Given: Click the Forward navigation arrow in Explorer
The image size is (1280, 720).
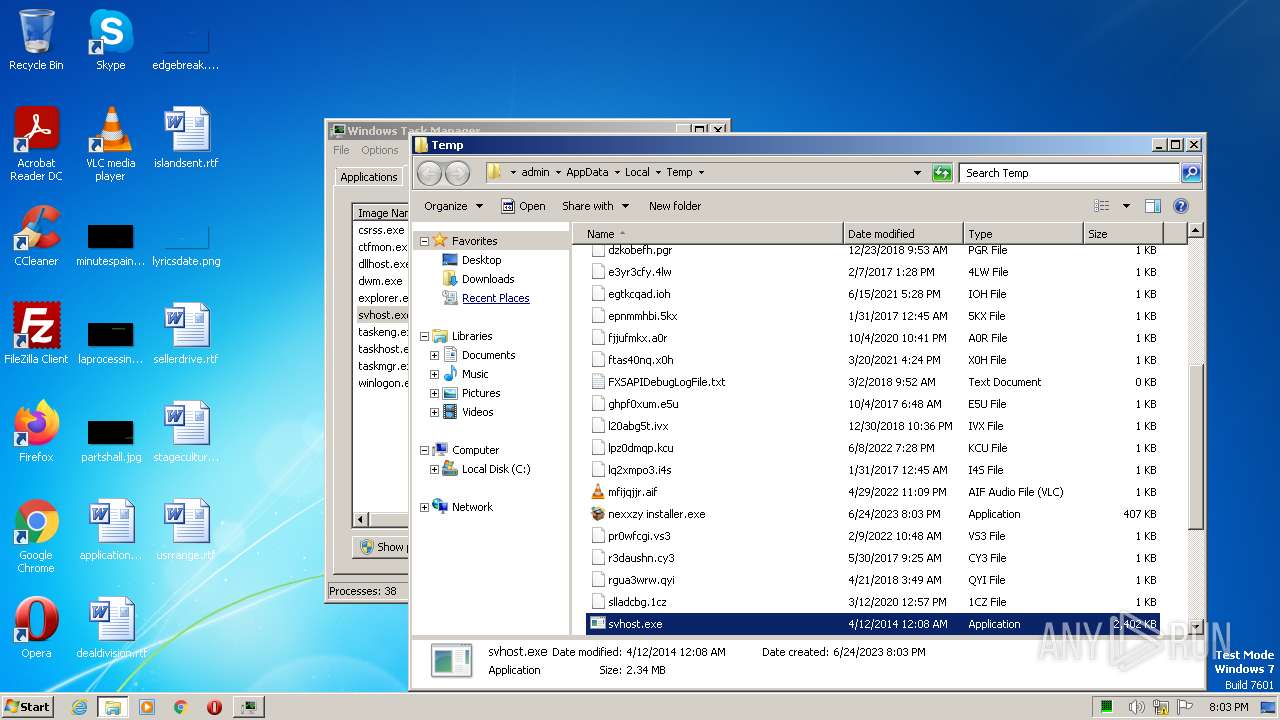Looking at the screenshot, I should click(x=457, y=173).
